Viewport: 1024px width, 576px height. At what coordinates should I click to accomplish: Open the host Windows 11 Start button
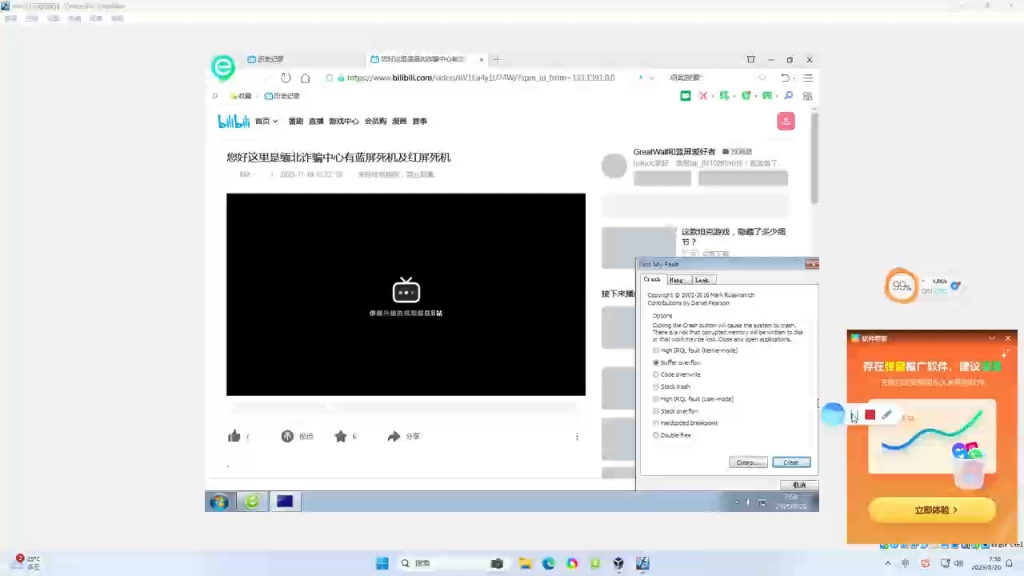[382, 563]
